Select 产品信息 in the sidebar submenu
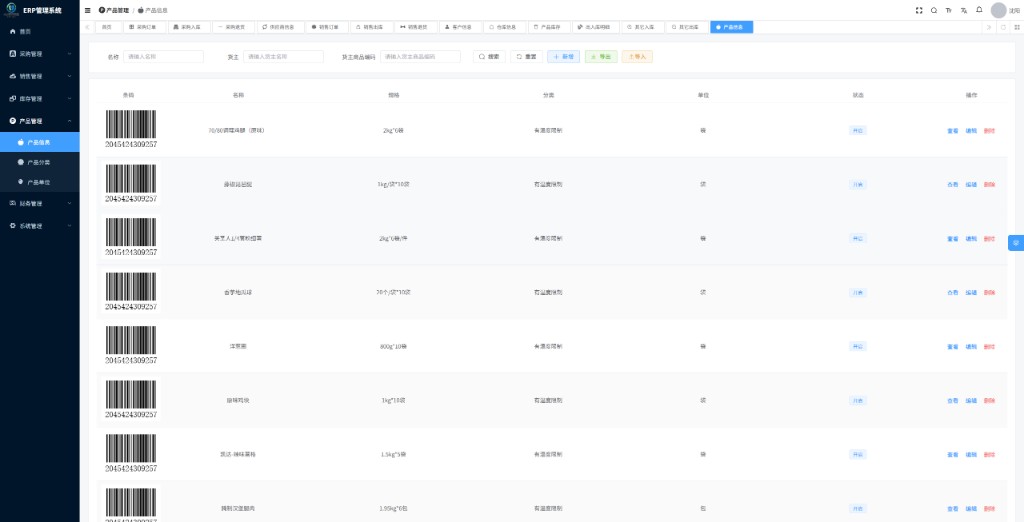This screenshot has height=522, width=1024. click(x=40, y=142)
